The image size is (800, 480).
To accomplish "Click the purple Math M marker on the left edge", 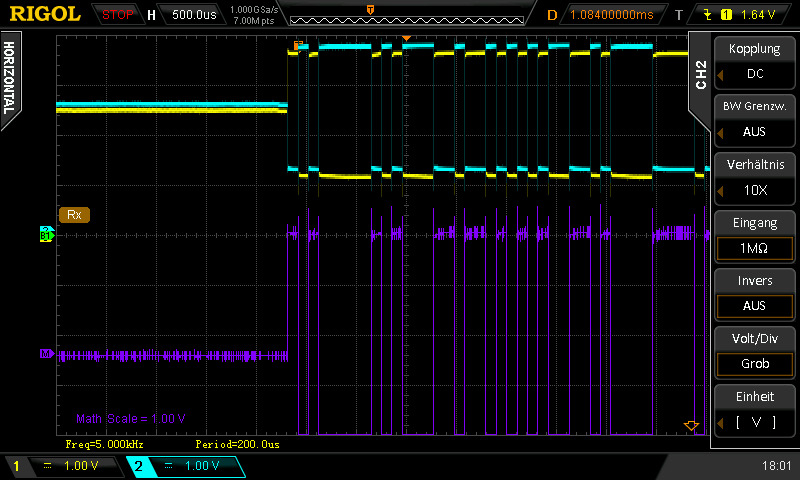I will (45, 354).
